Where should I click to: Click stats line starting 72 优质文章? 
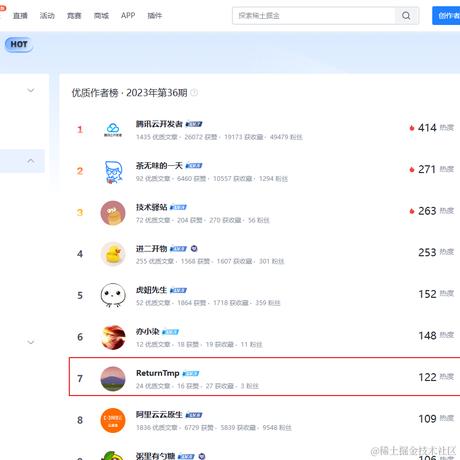point(203,220)
